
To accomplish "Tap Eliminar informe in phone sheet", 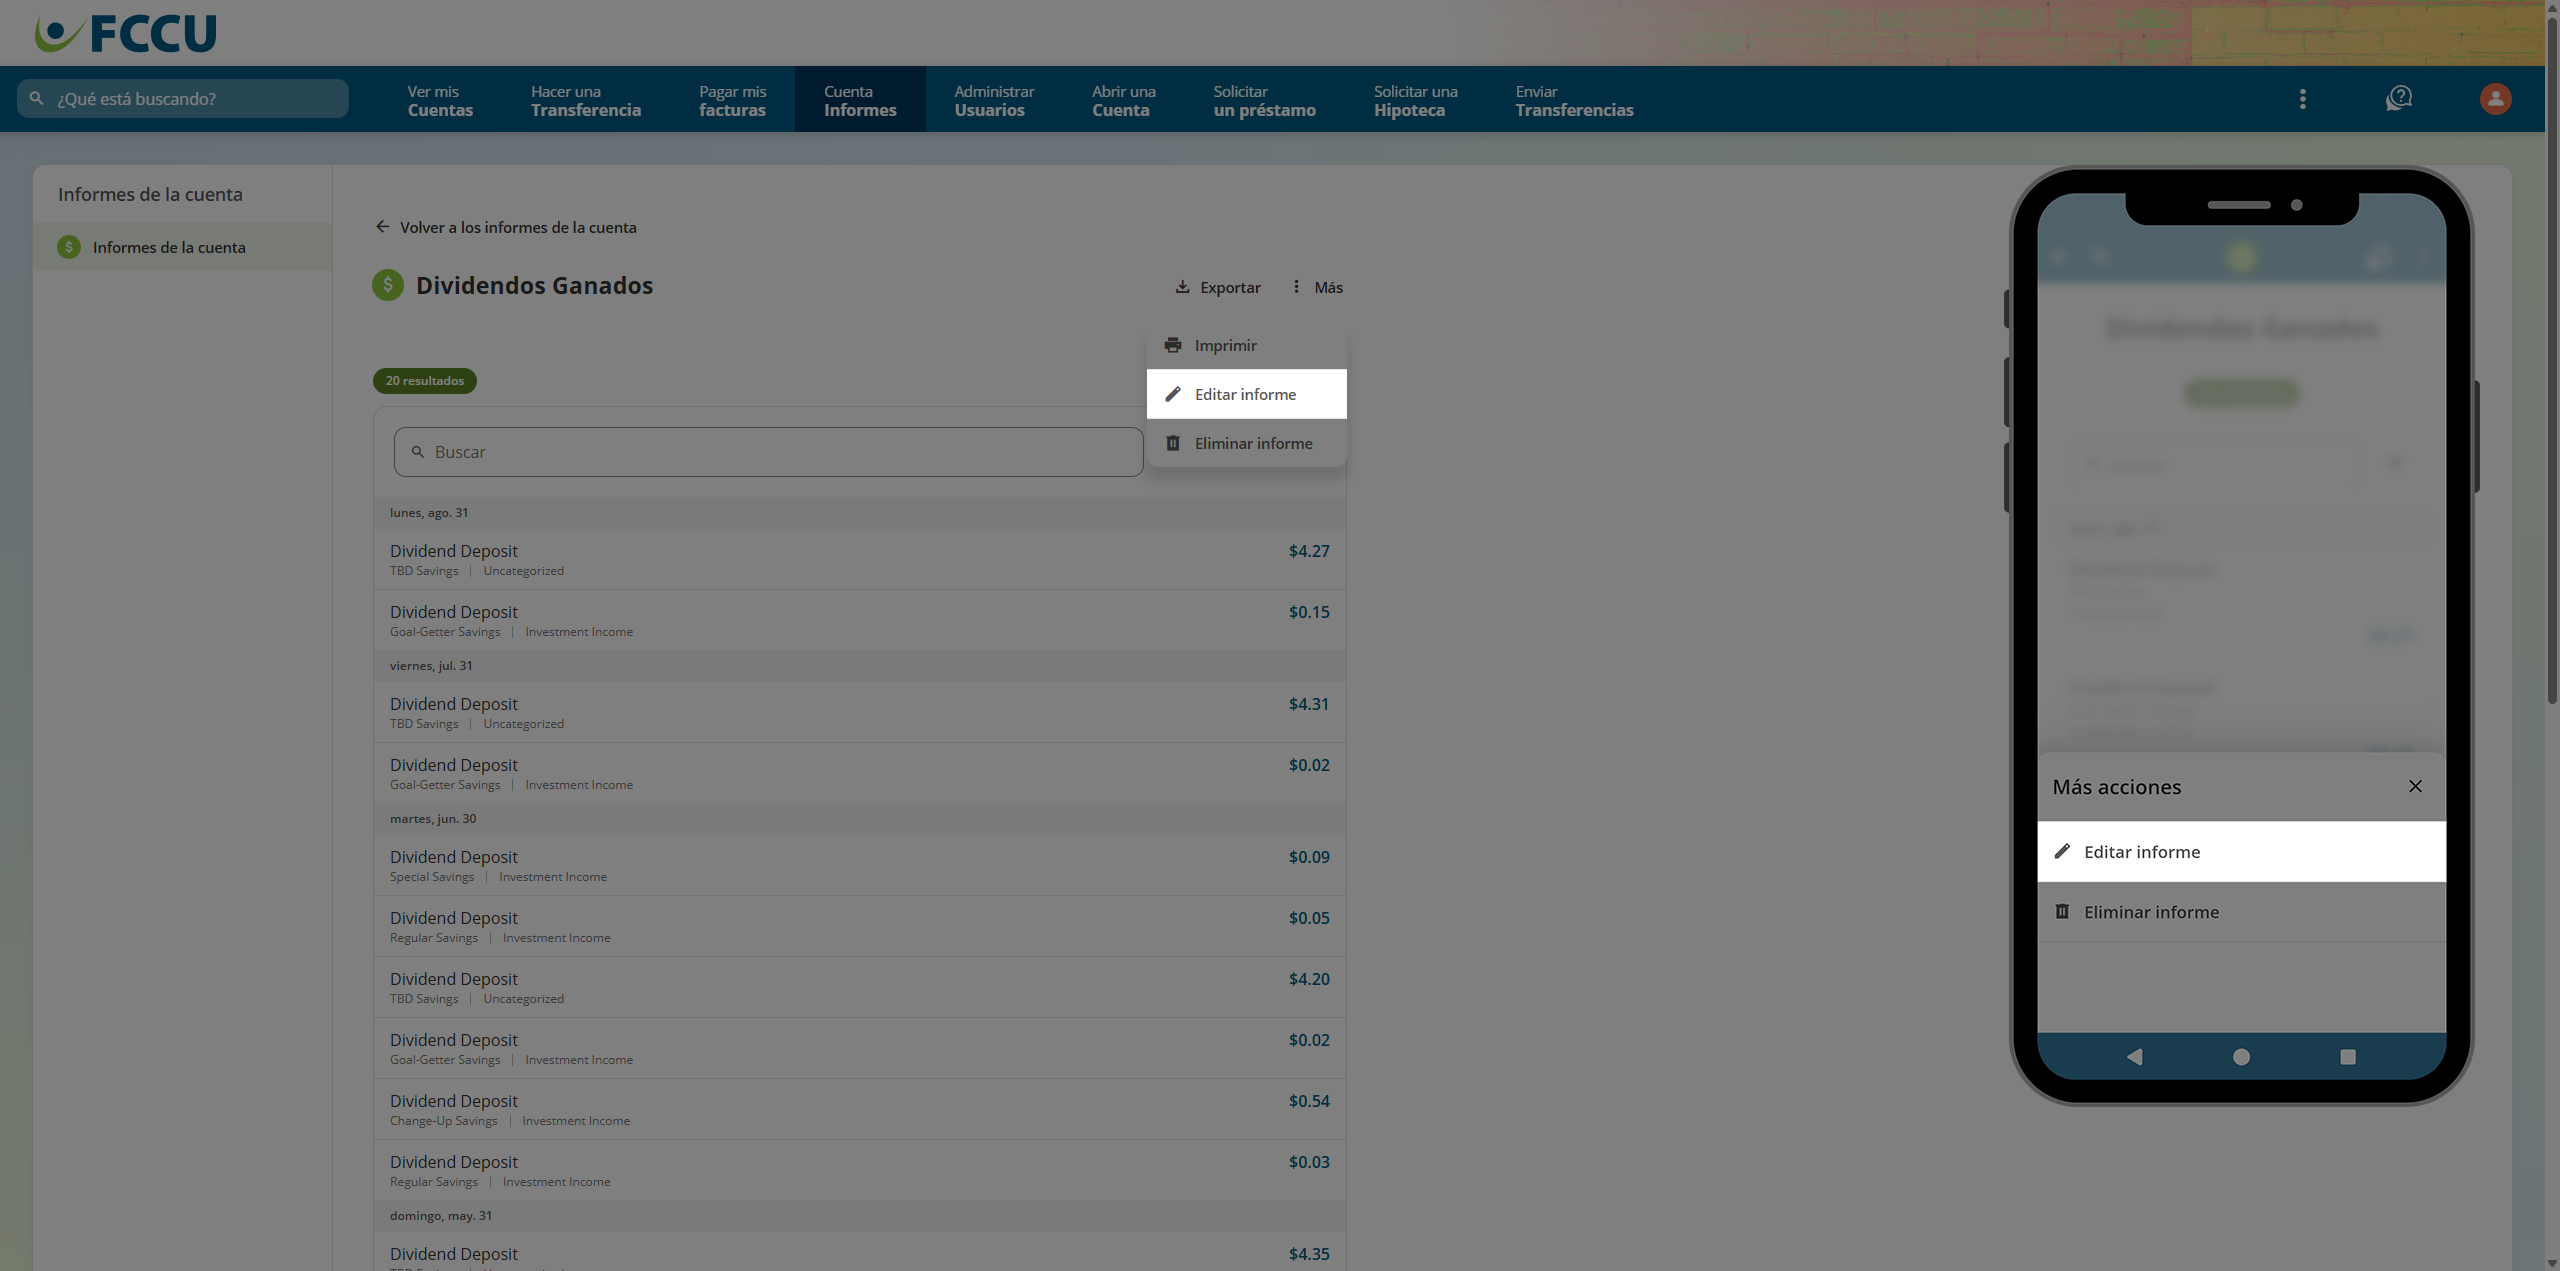I will click(2241, 911).
